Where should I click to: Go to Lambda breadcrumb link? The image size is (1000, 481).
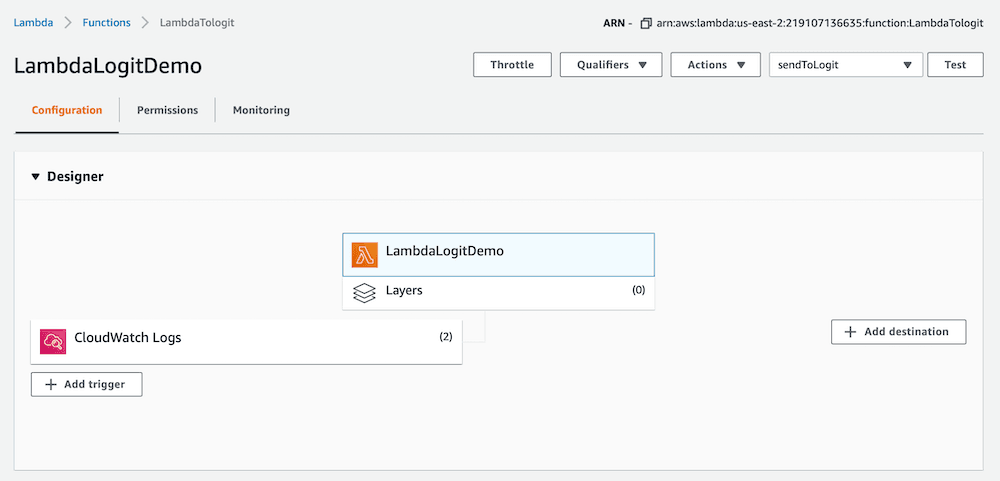point(33,22)
